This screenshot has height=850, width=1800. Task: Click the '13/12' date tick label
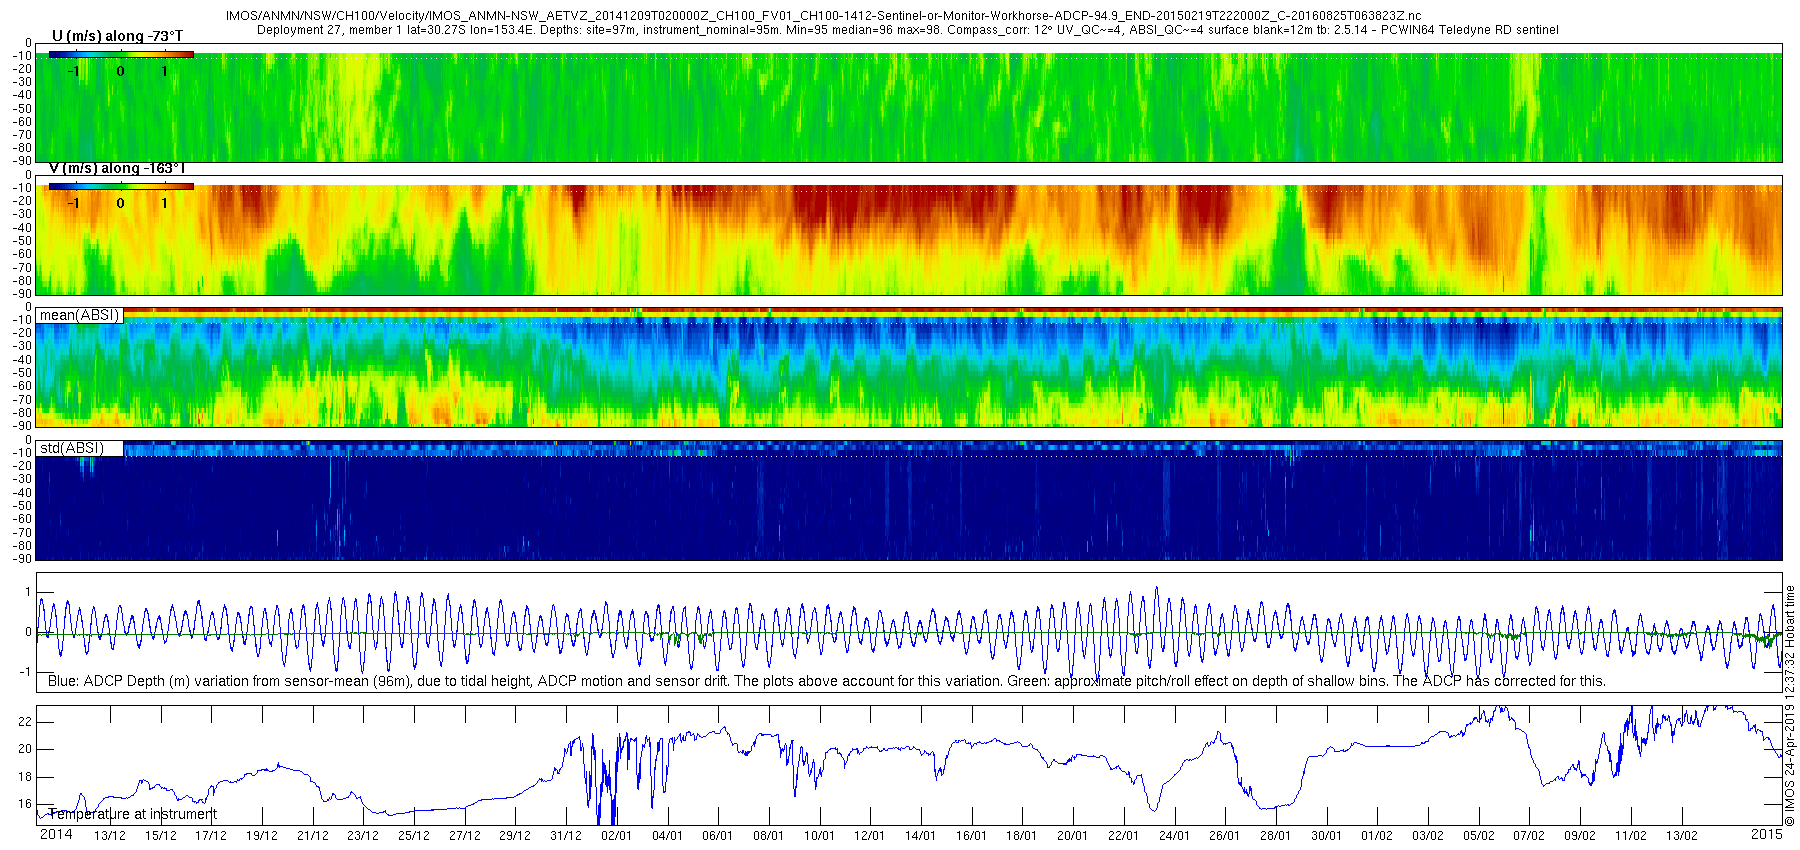110,836
